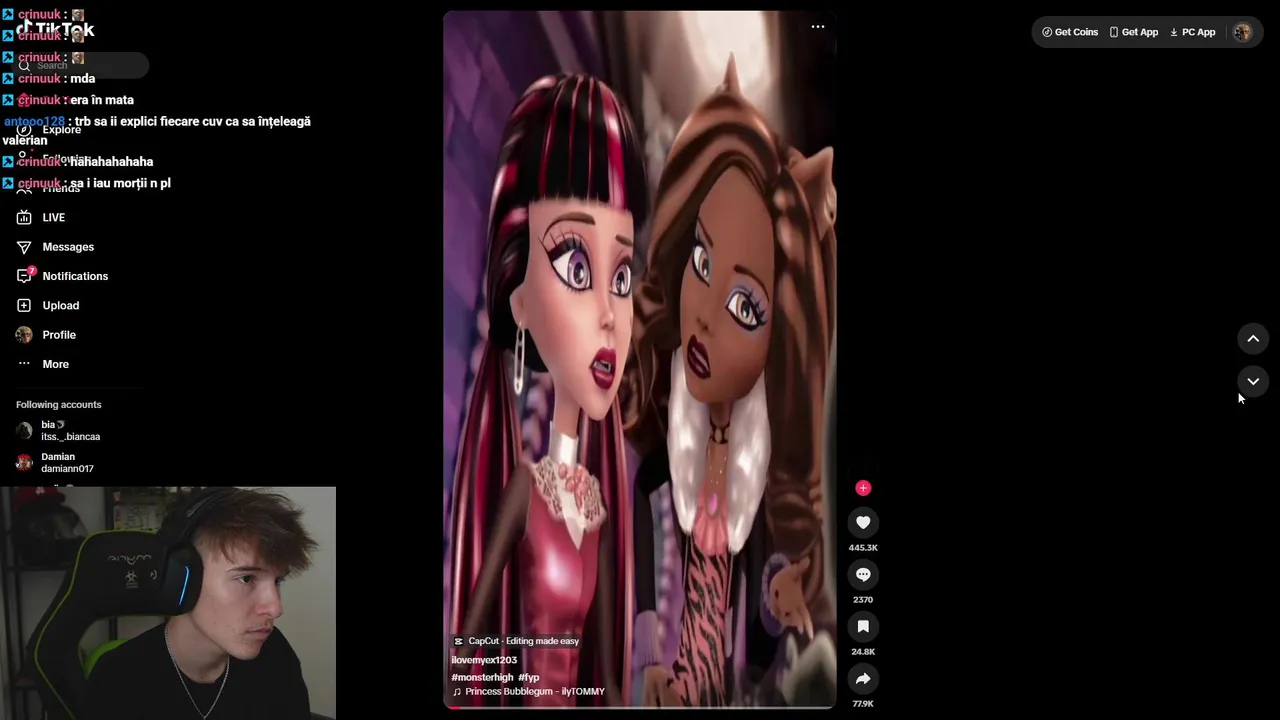Viewport: 1280px width, 720px height.
Task: Open the #monsterhigh hashtag
Action: coord(482,677)
